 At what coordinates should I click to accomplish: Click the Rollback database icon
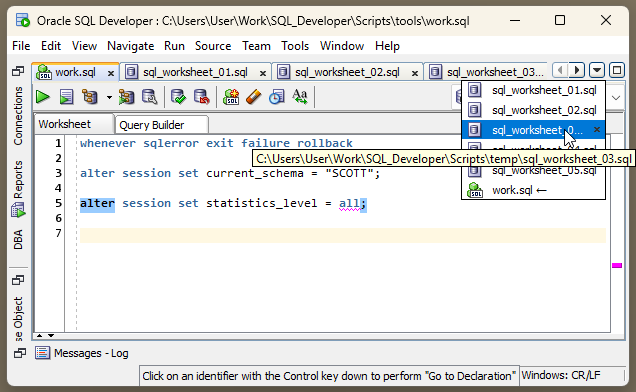coord(201,97)
